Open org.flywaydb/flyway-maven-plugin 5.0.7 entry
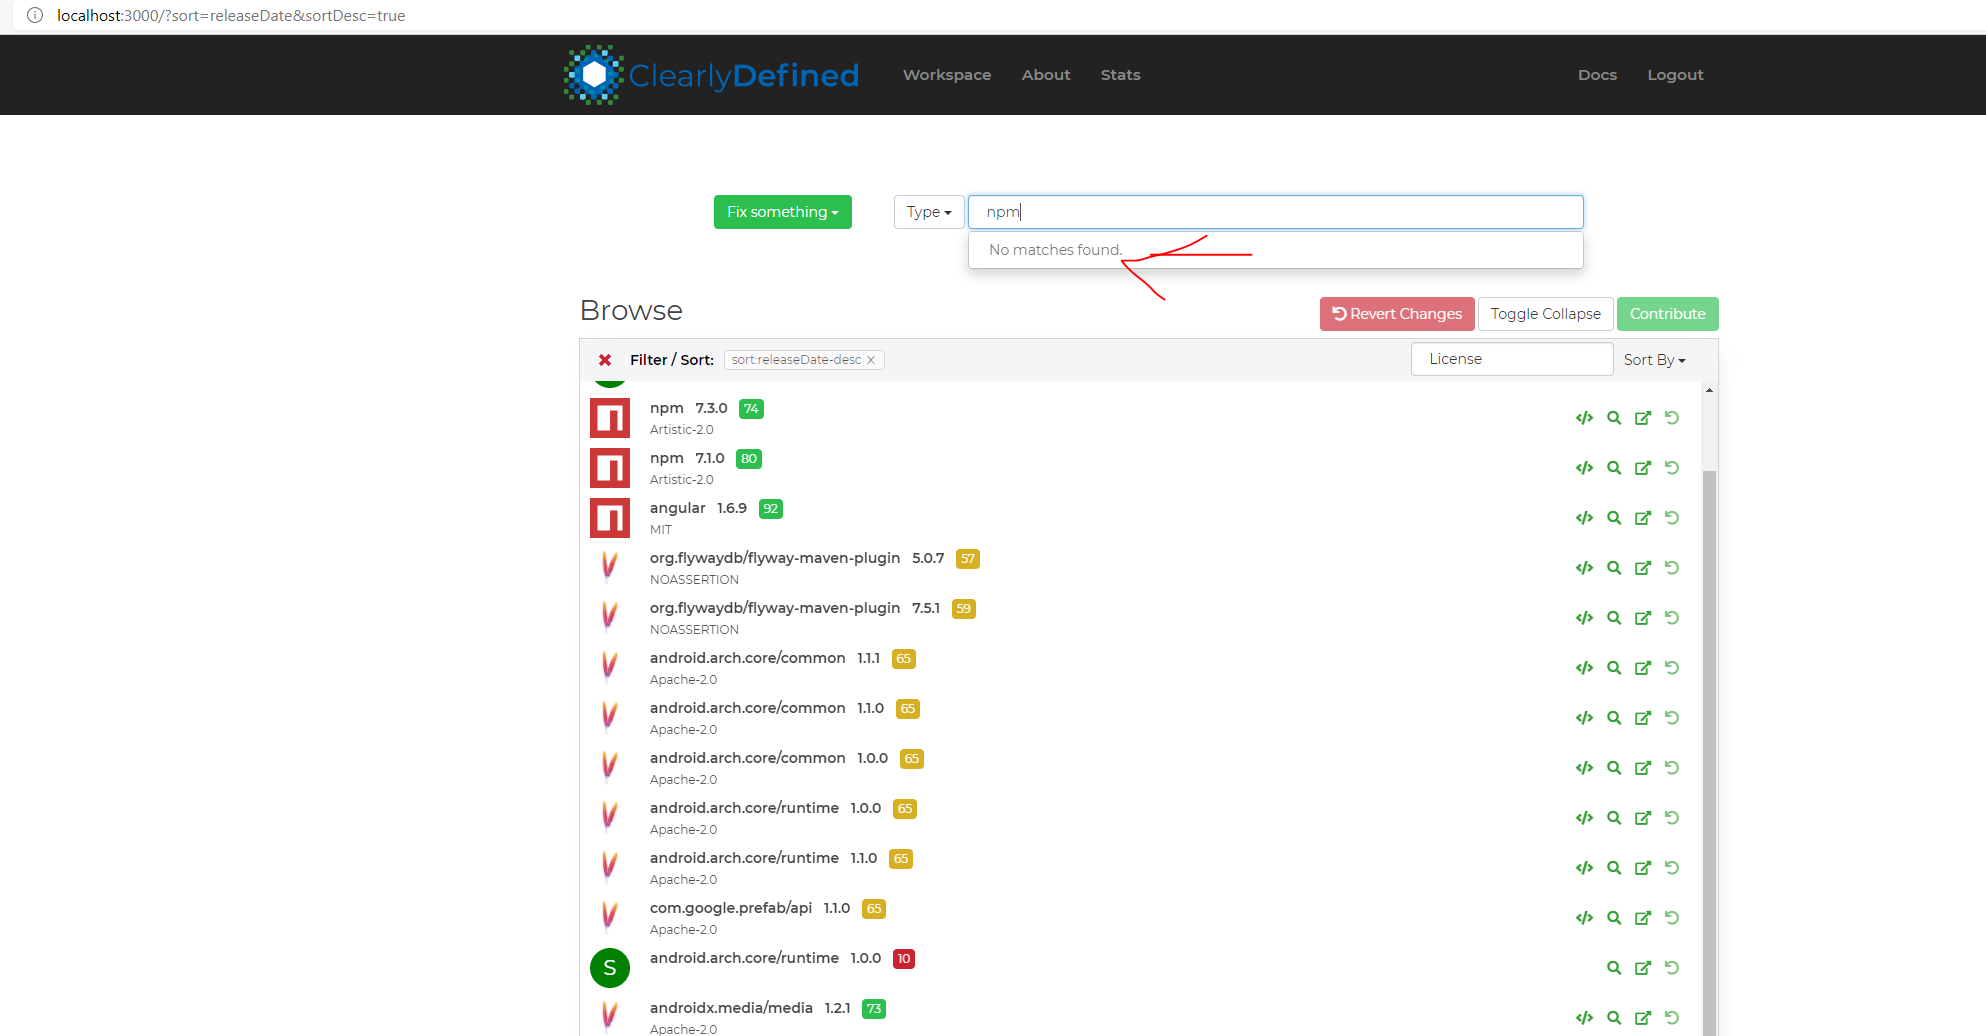Screen dimensions: 1986x1036 775,558
